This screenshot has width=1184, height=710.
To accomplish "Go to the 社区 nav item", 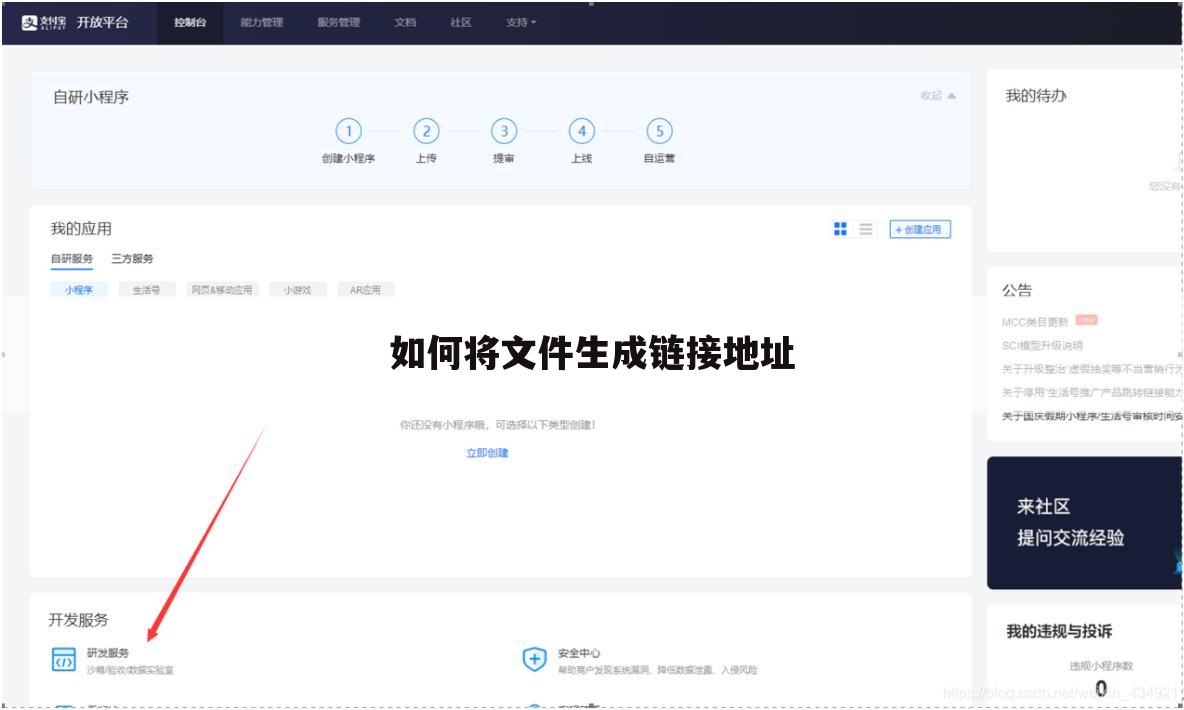I will point(461,23).
